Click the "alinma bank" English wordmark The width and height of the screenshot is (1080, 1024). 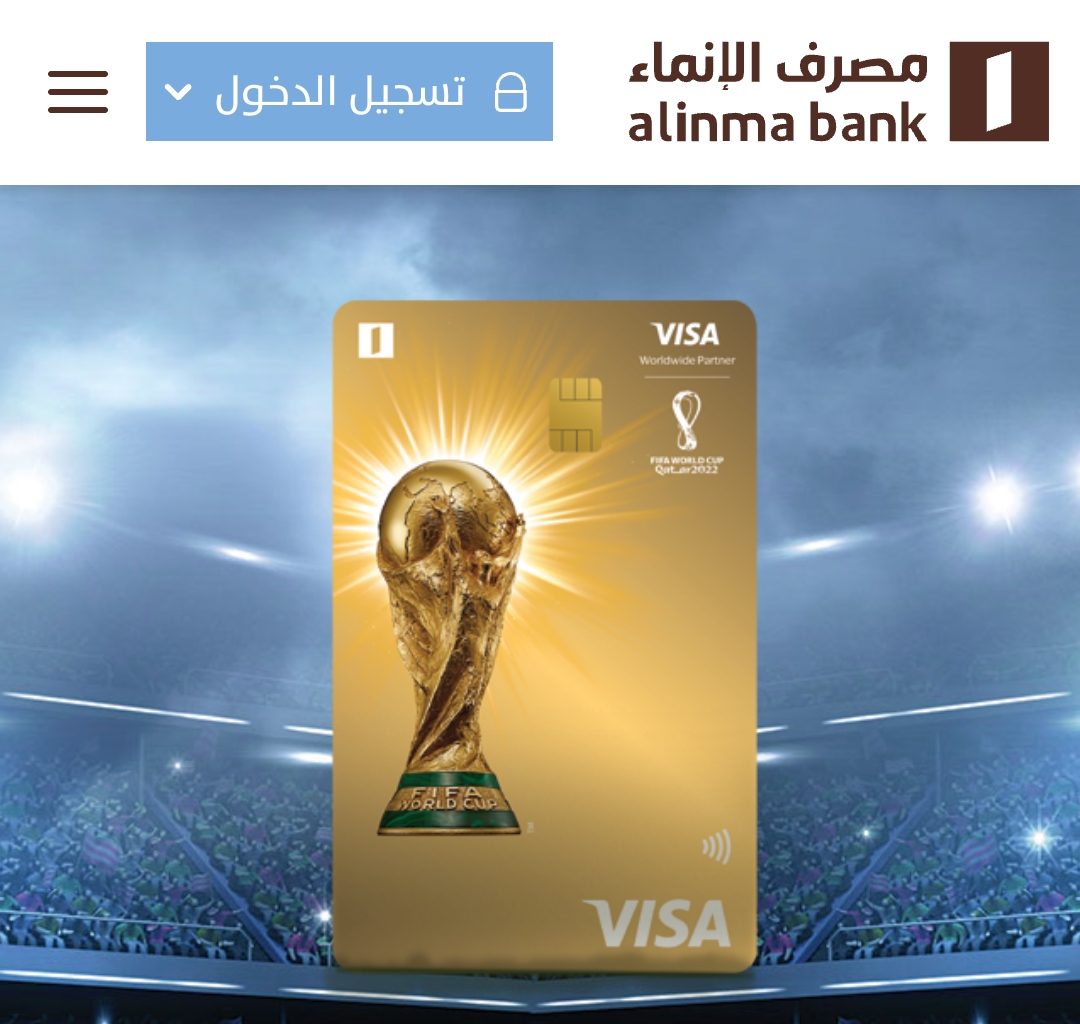[778, 122]
